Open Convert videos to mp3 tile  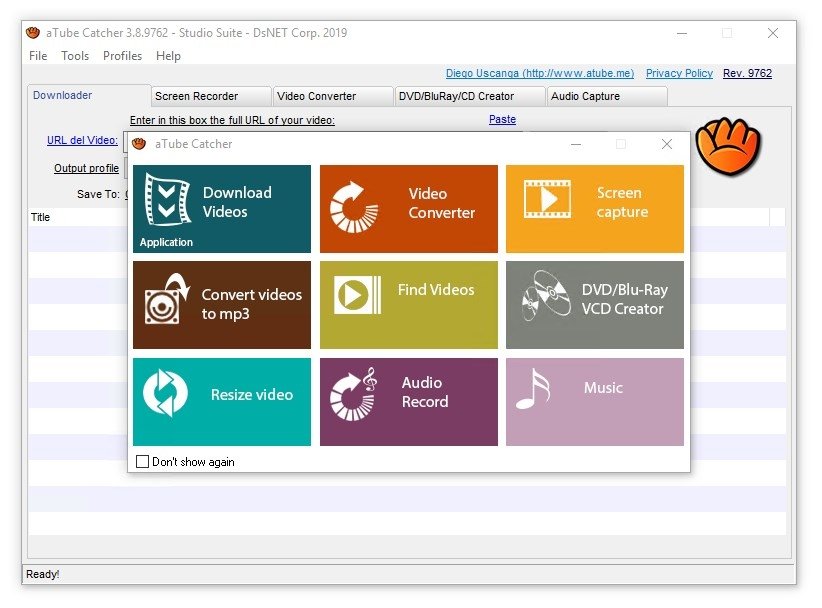click(x=222, y=305)
